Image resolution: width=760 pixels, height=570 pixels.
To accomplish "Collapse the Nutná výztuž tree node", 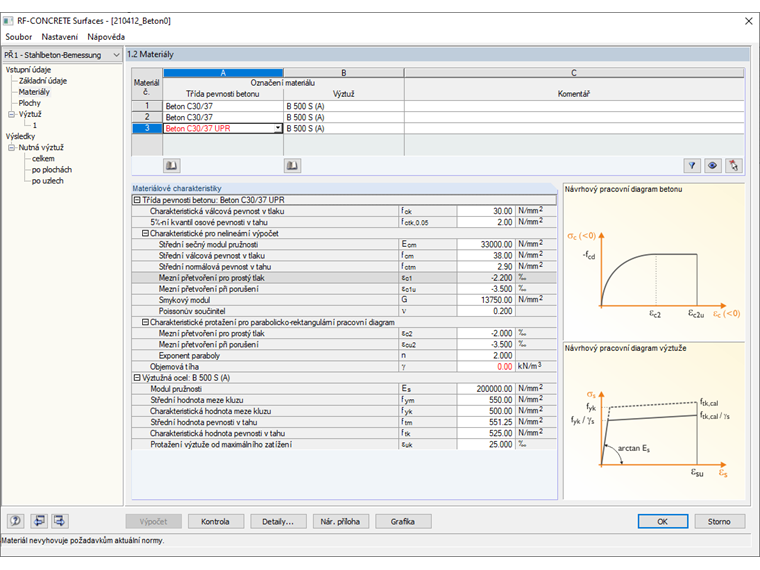I will [x=11, y=147].
